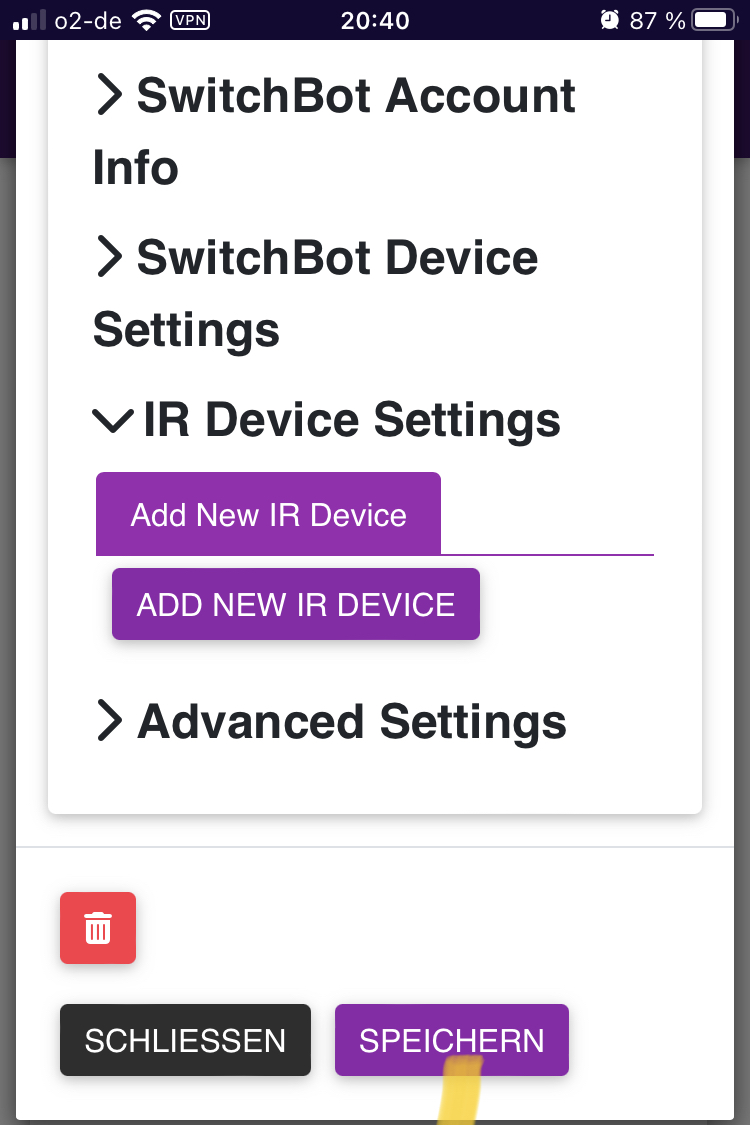The image size is (750, 1125).
Task: Tap the underlined input line beside the chip
Action: [550, 551]
